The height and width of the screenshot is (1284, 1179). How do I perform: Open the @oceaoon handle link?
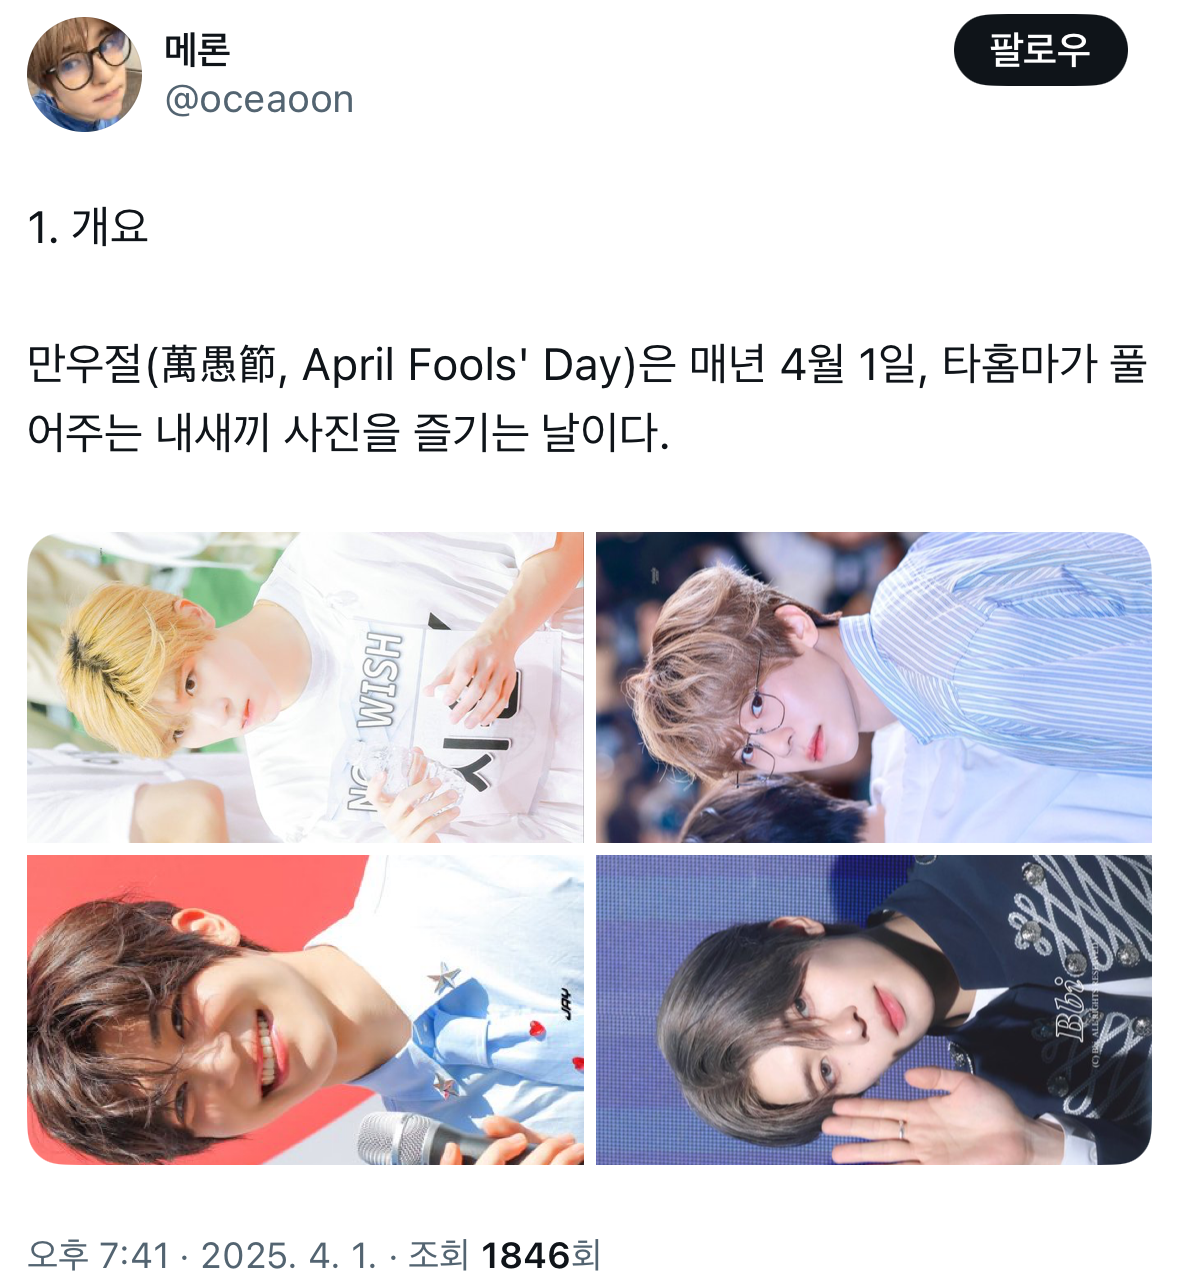[259, 100]
